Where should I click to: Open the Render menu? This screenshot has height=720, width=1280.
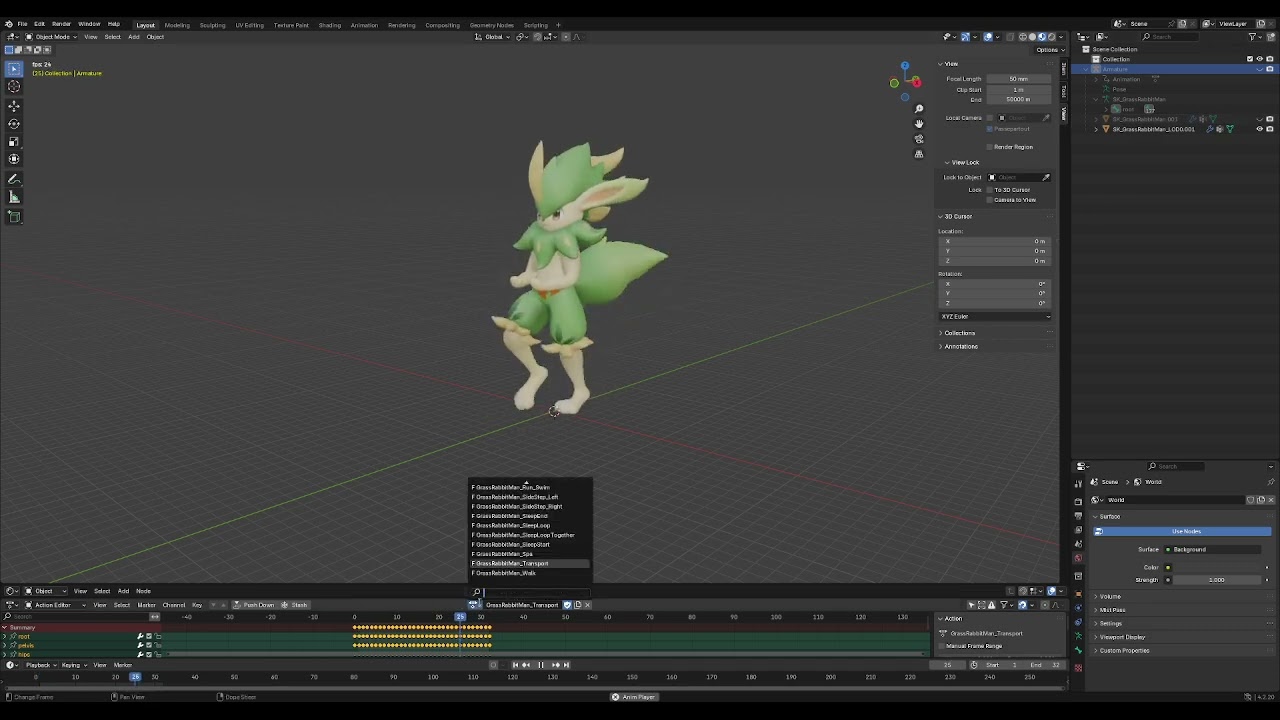[x=61, y=24]
